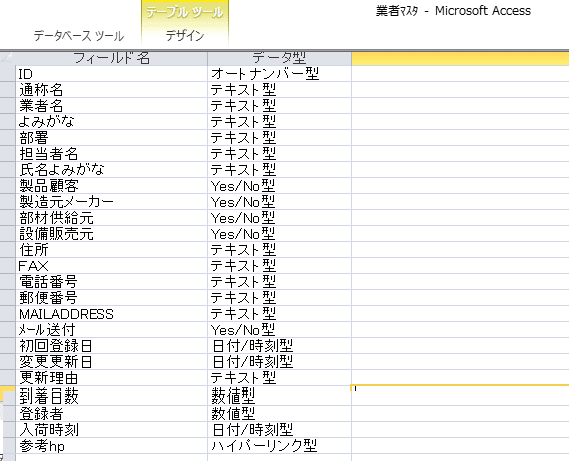
Task: Click the row selector beside ID
Action: pos(7,74)
